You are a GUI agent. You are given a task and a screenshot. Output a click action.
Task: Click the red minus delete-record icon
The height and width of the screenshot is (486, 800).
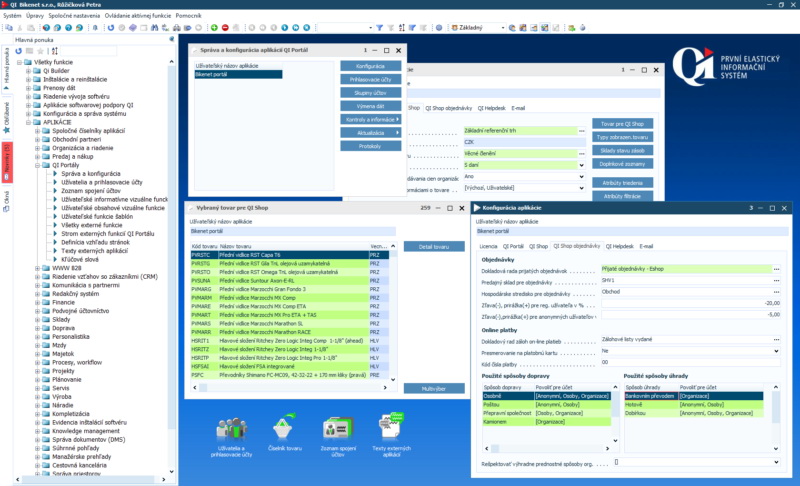(225, 28)
